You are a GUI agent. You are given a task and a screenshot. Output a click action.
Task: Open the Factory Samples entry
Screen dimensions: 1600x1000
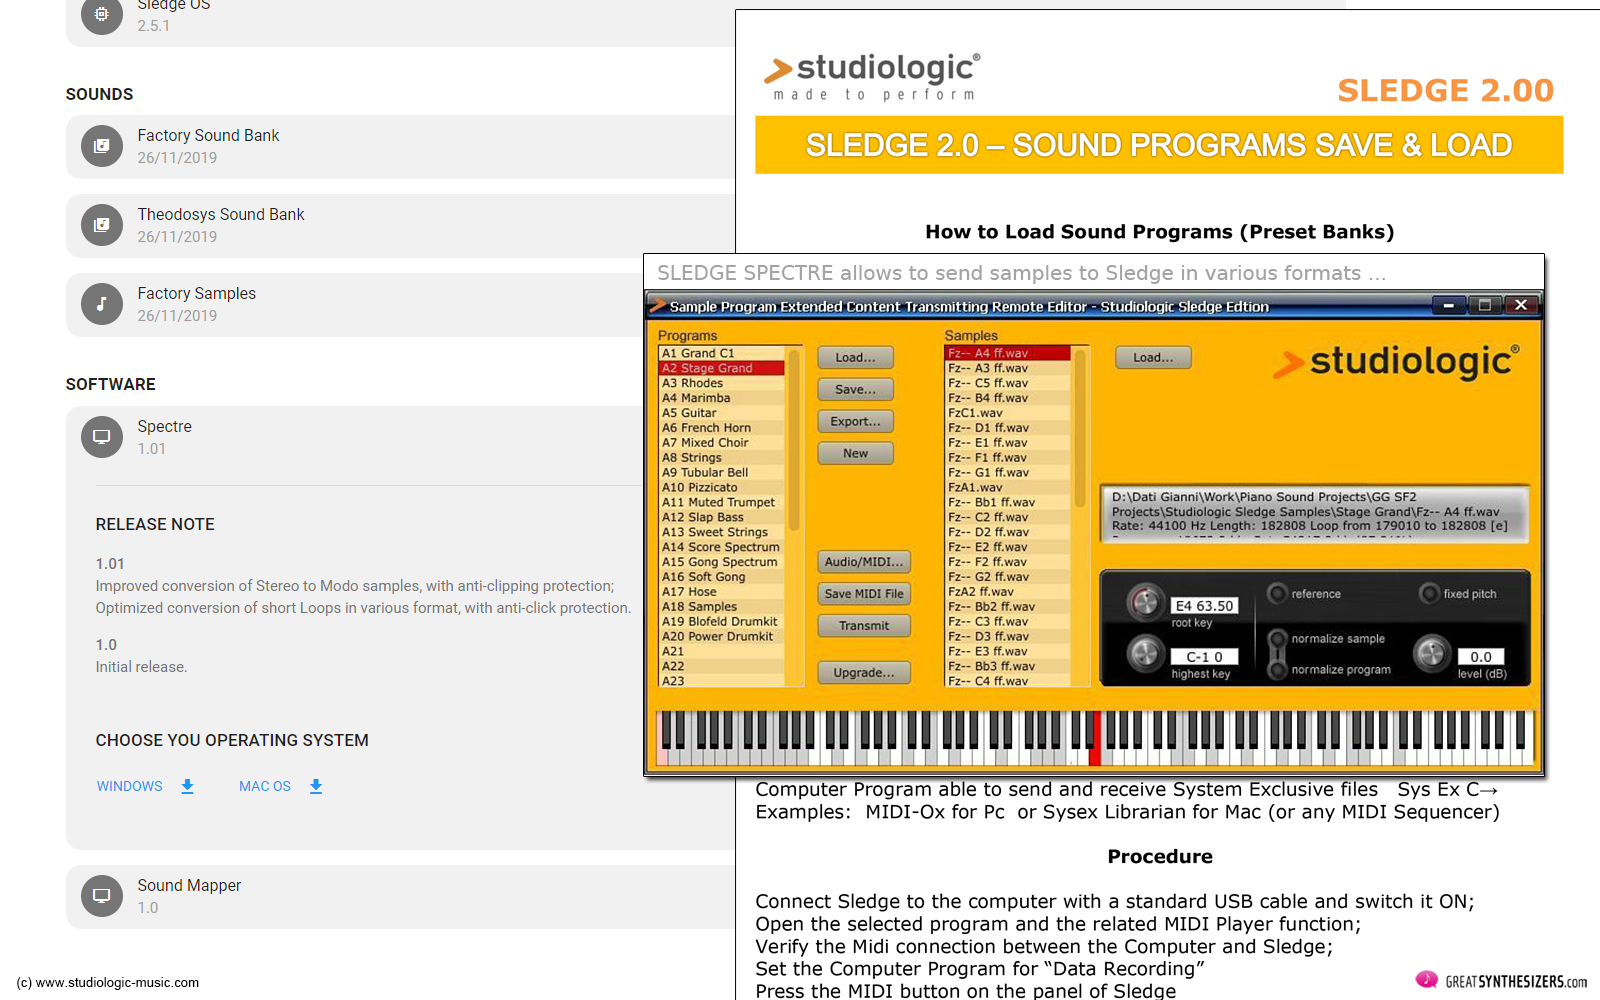tap(400, 304)
